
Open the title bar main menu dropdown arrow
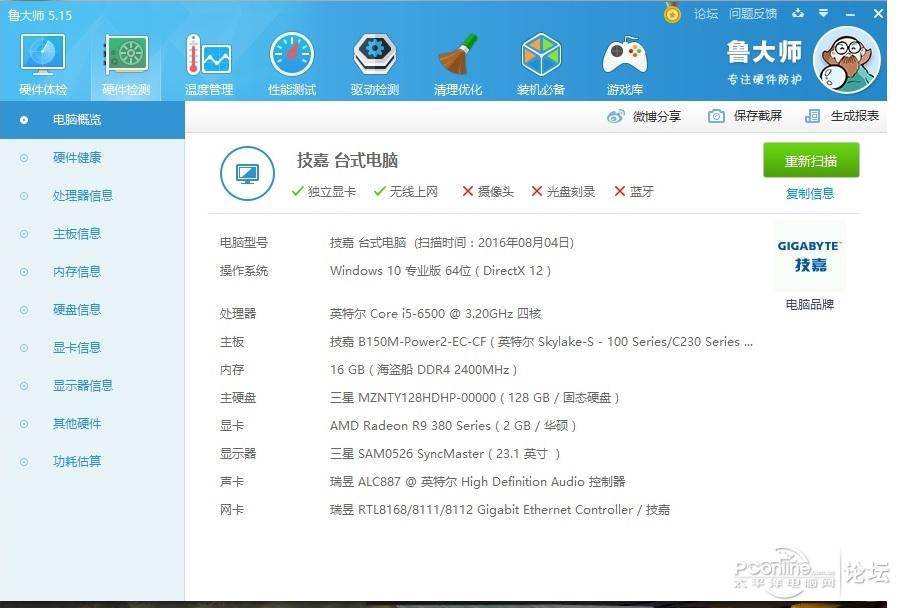pos(823,13)
